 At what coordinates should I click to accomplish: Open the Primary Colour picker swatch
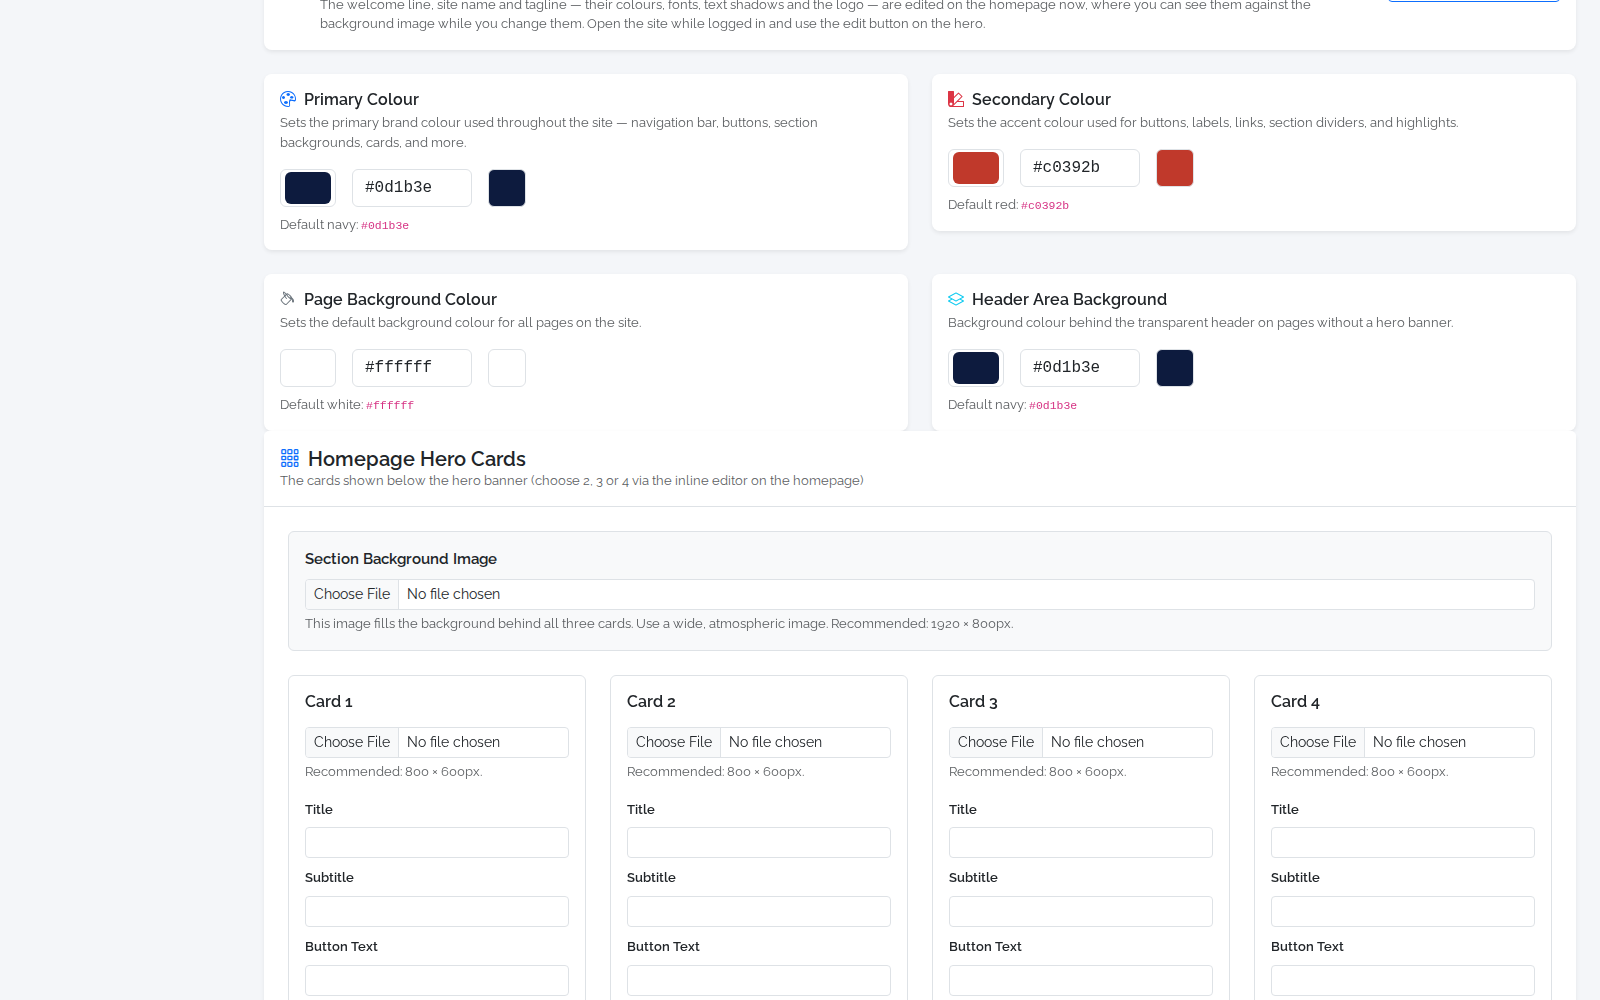pos(308,188)
